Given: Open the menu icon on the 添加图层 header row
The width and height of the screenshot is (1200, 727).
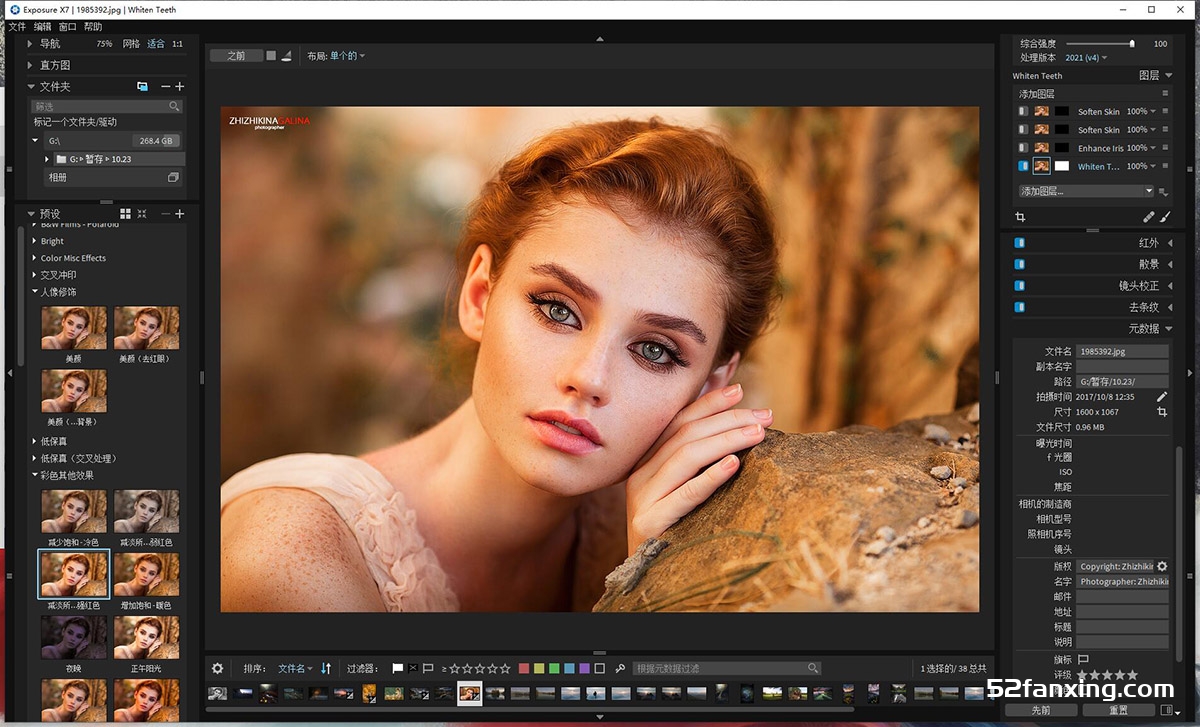Looking at the screenshot, I should pos(1164,94).
